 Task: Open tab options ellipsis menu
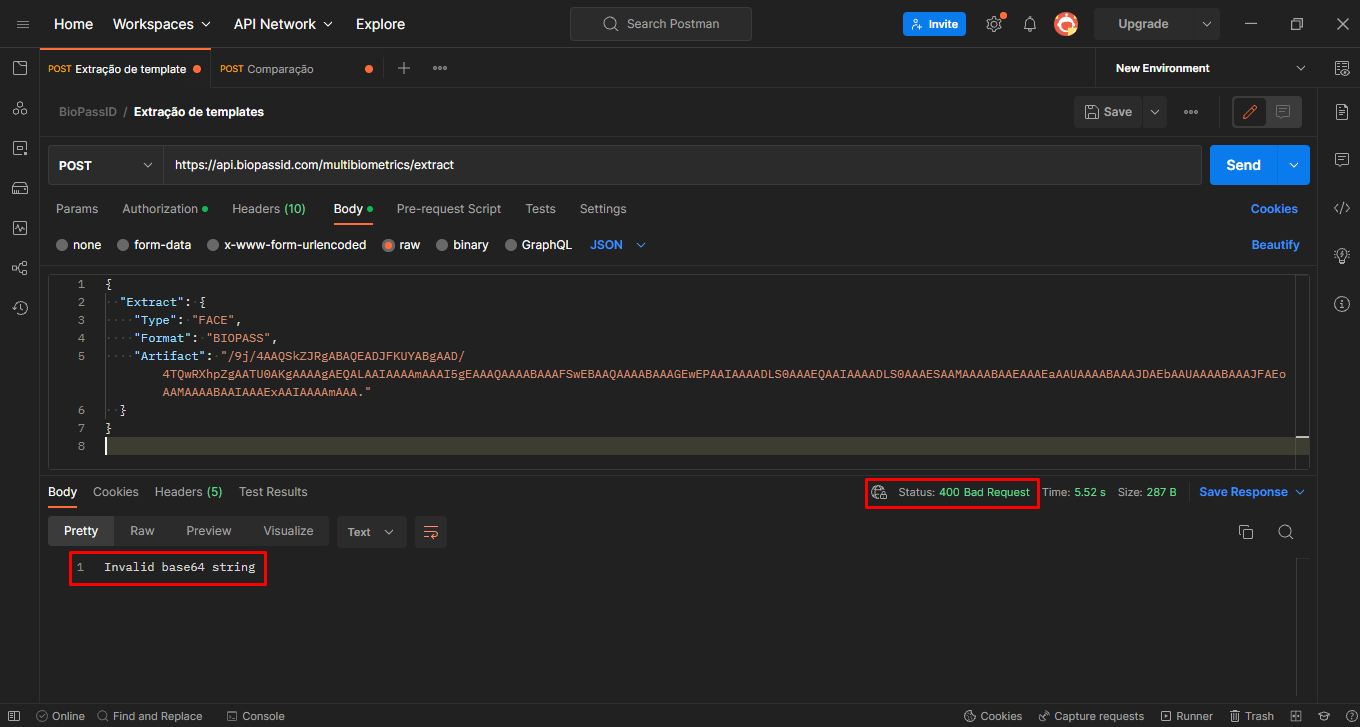pyautogui.click(x=440, y=68)
